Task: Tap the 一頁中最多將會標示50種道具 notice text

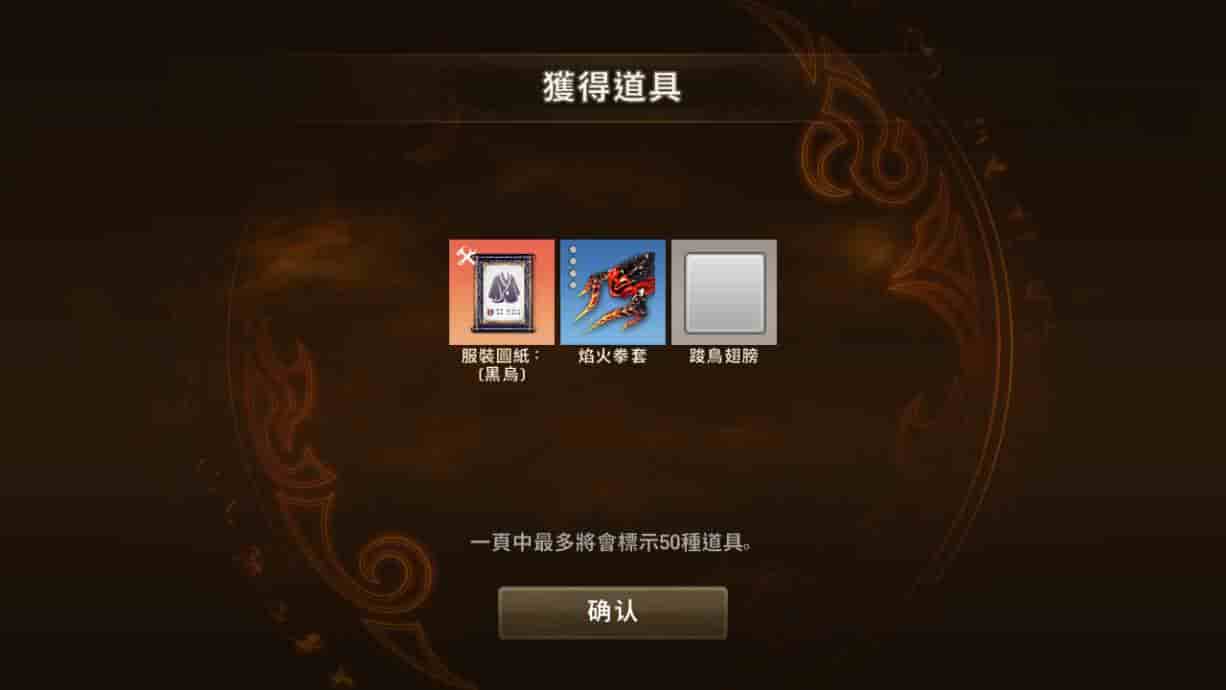Action: click(x=611, y=543)
